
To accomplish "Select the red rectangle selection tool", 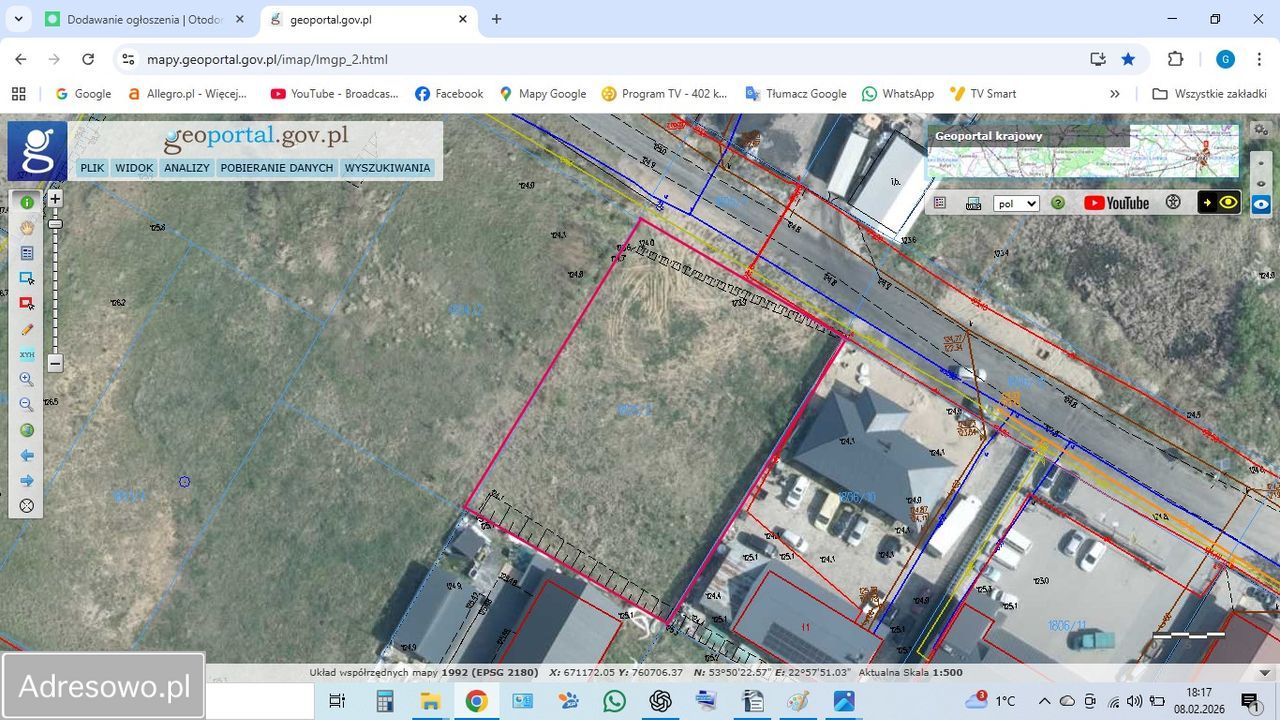I will 27,303.
